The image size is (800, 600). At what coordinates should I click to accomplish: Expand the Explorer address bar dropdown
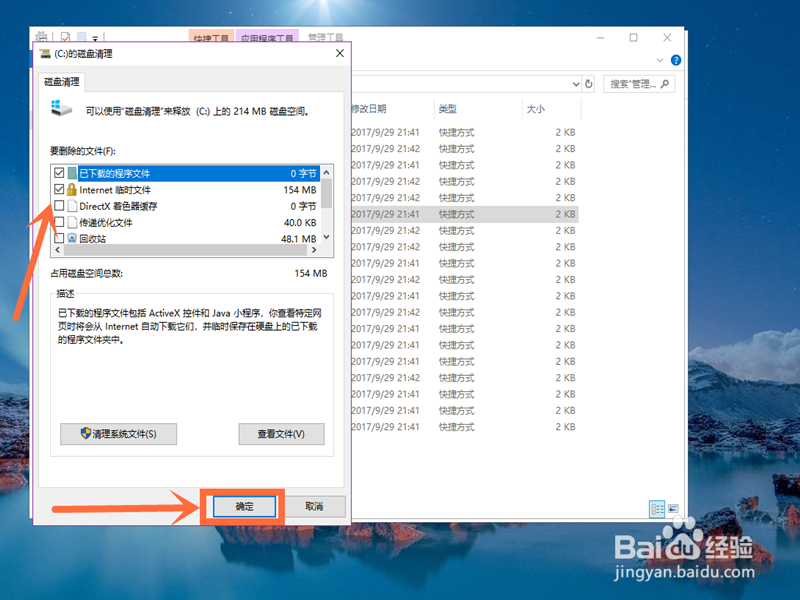[x=576, y=84]
